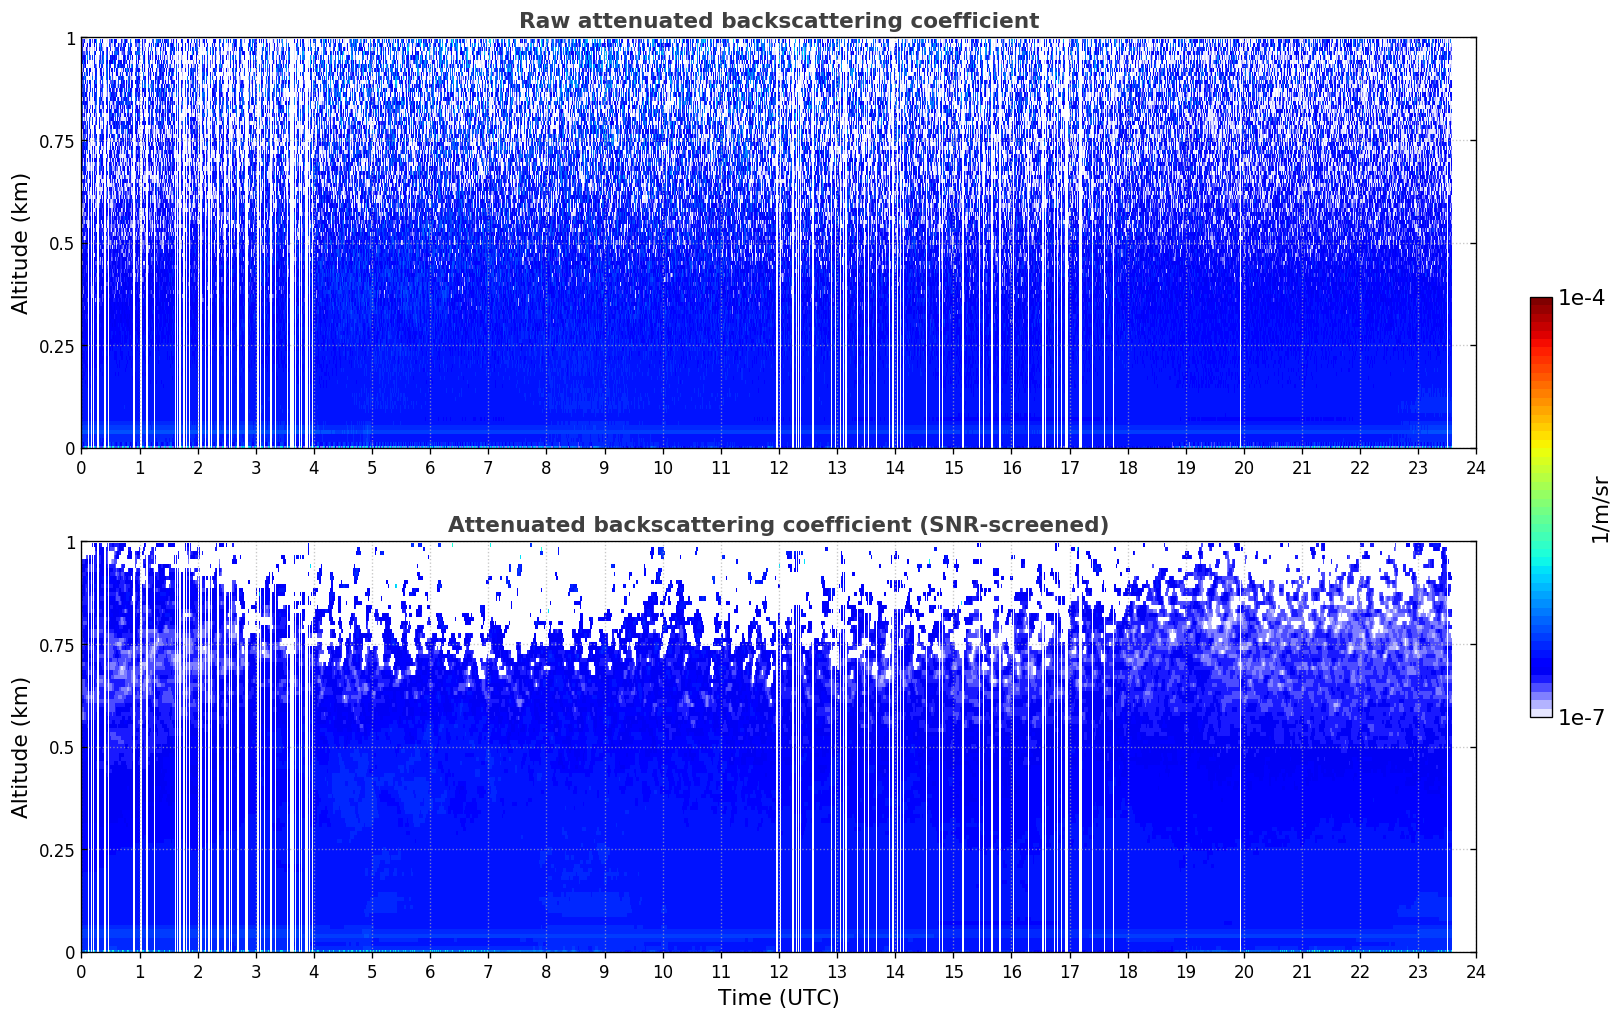Screen dimensions: 1621x1020
Task: Click the '24' time tick under the top plot
Action: [x=1475, y=468]
